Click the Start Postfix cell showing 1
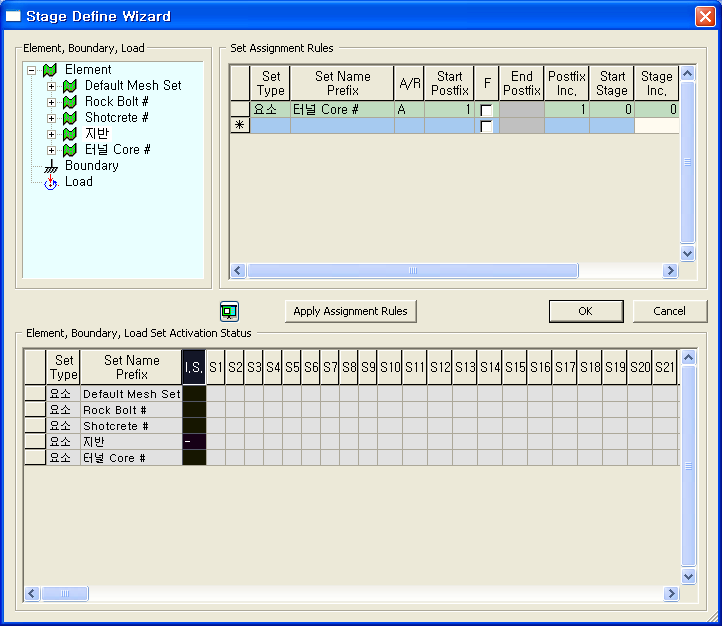Screen dimensions: 722x626 pos(449,110)
